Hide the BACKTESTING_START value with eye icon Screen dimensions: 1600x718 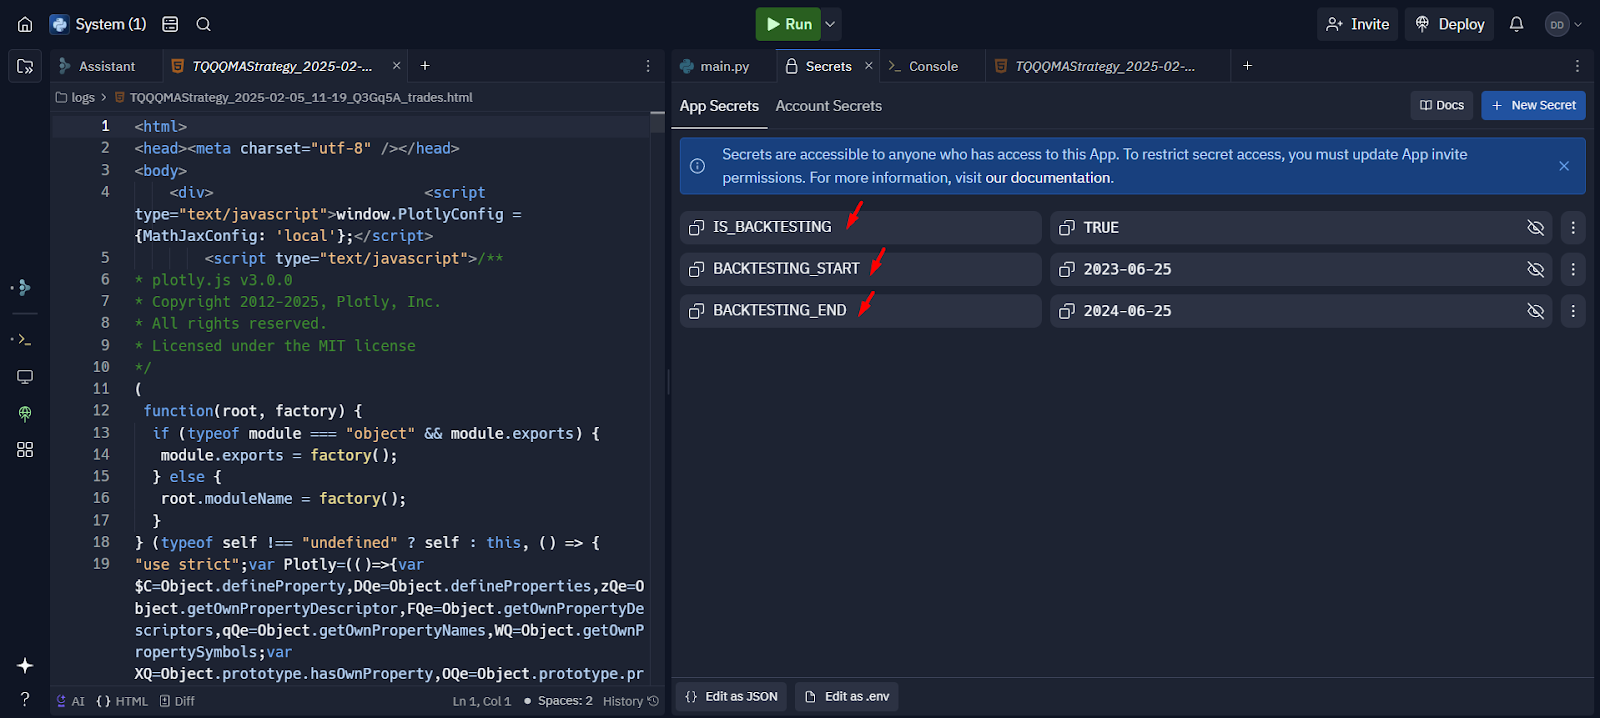tap(1536, 269)
